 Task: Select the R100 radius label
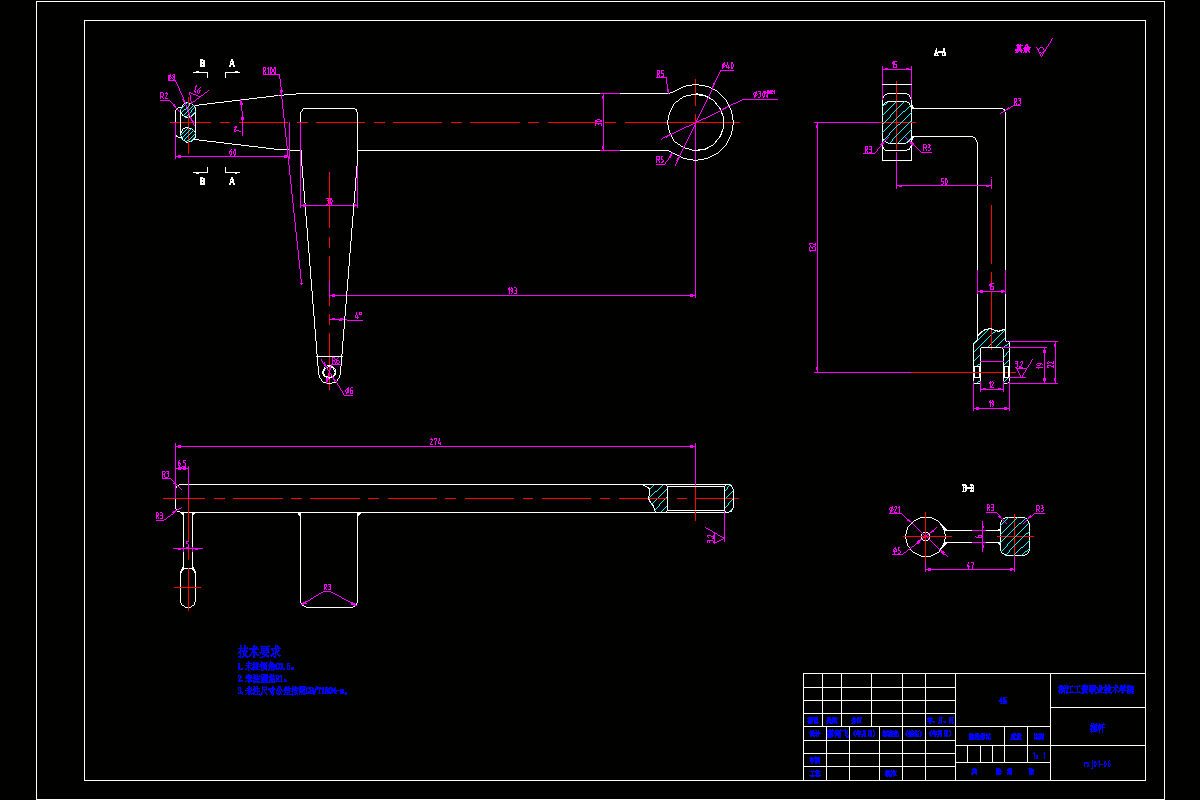pos(269,71)
